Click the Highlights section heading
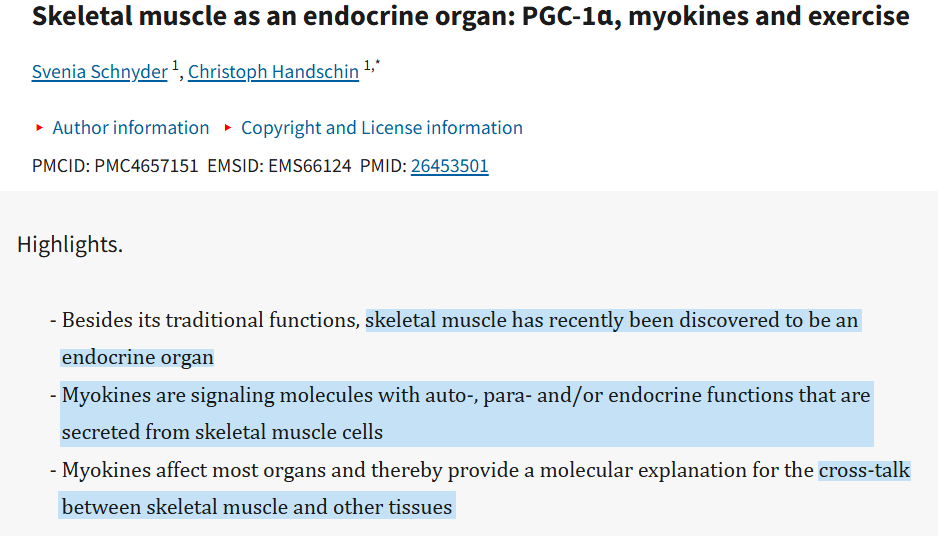 (x=70, y=245)
